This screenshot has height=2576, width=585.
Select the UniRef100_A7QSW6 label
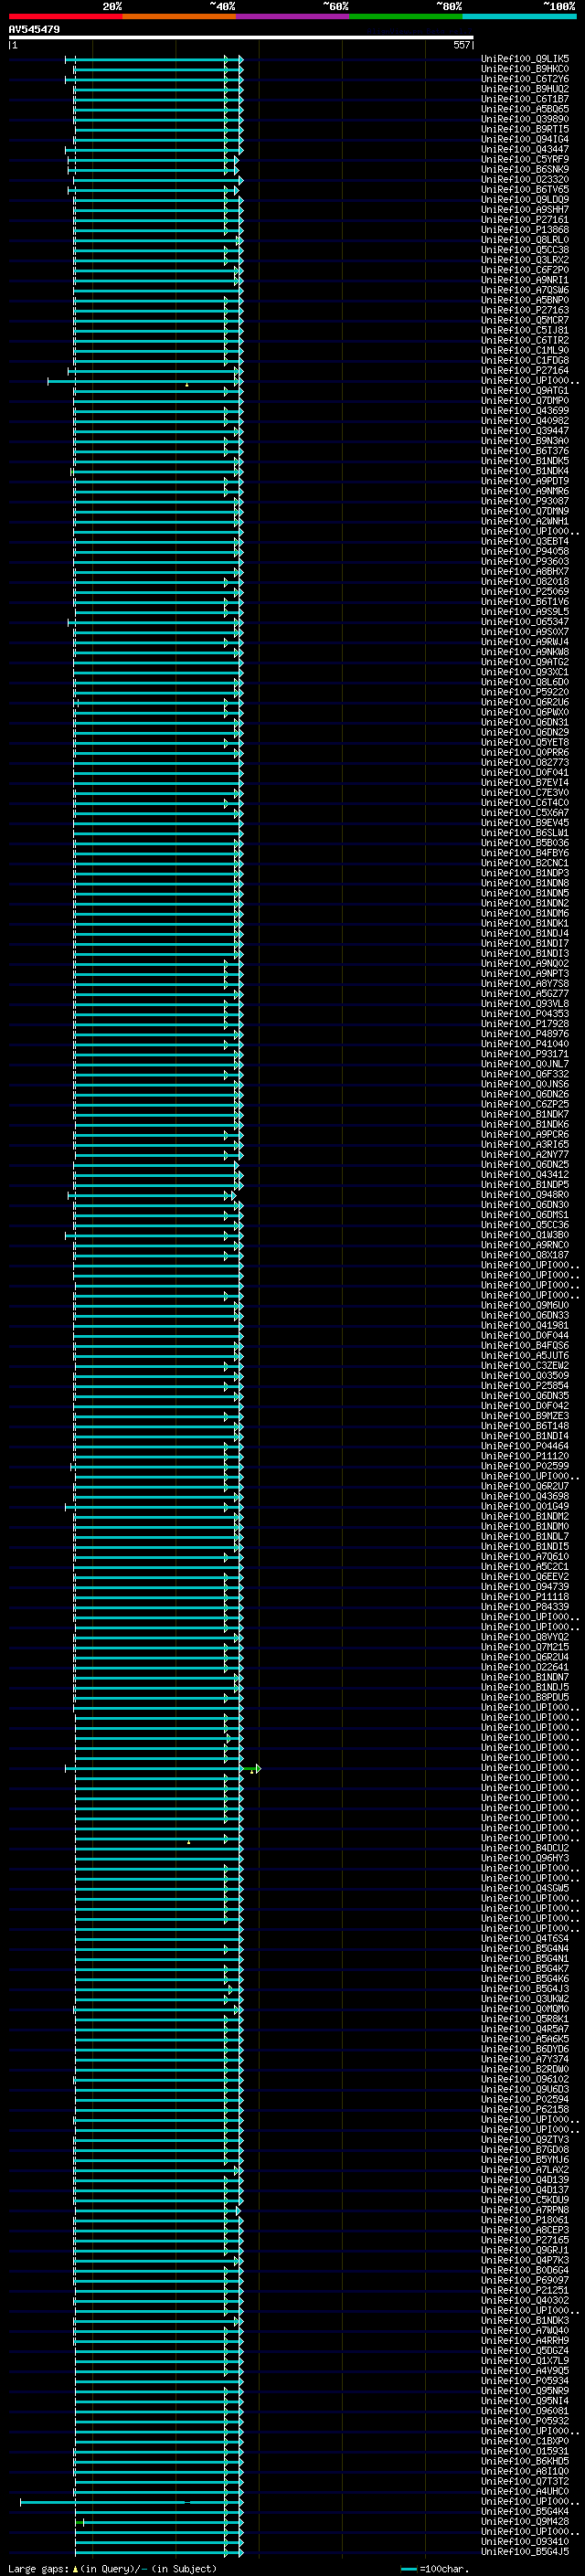[525, 290]
